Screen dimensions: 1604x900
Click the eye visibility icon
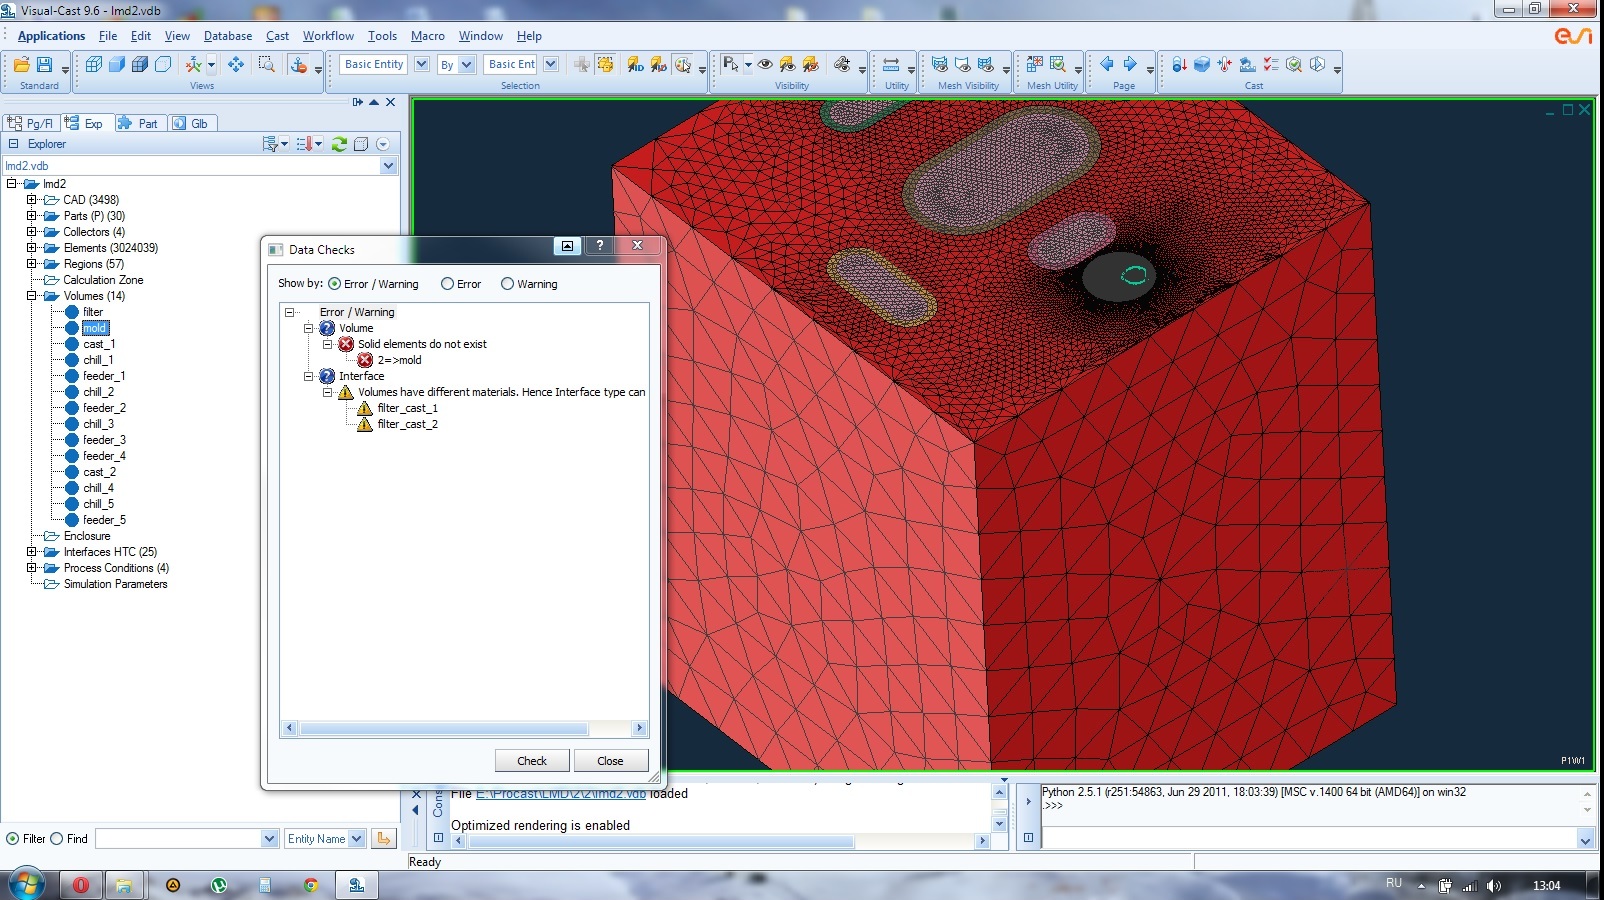tap(765, 64)
